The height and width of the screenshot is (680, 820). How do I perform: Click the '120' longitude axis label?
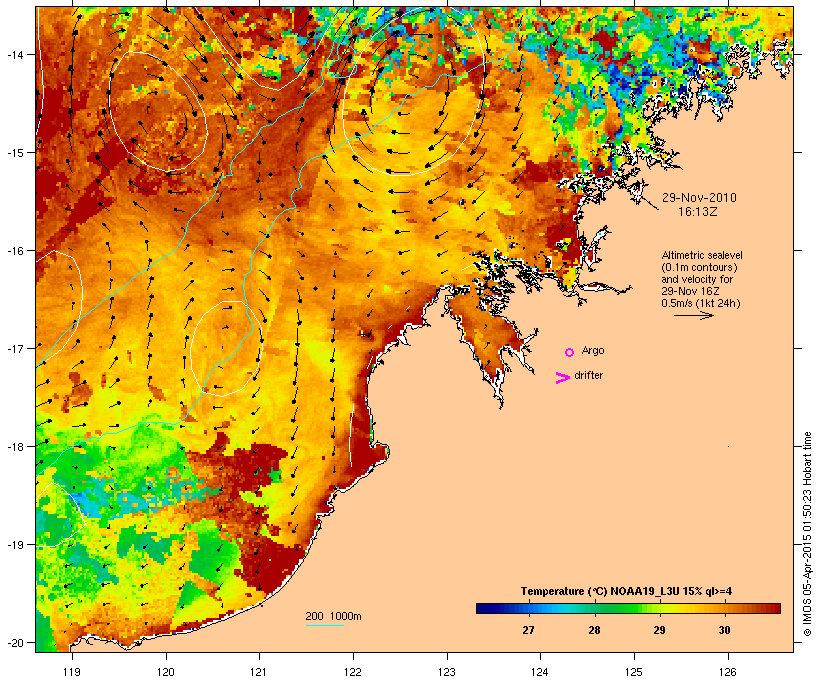[166, 672]
